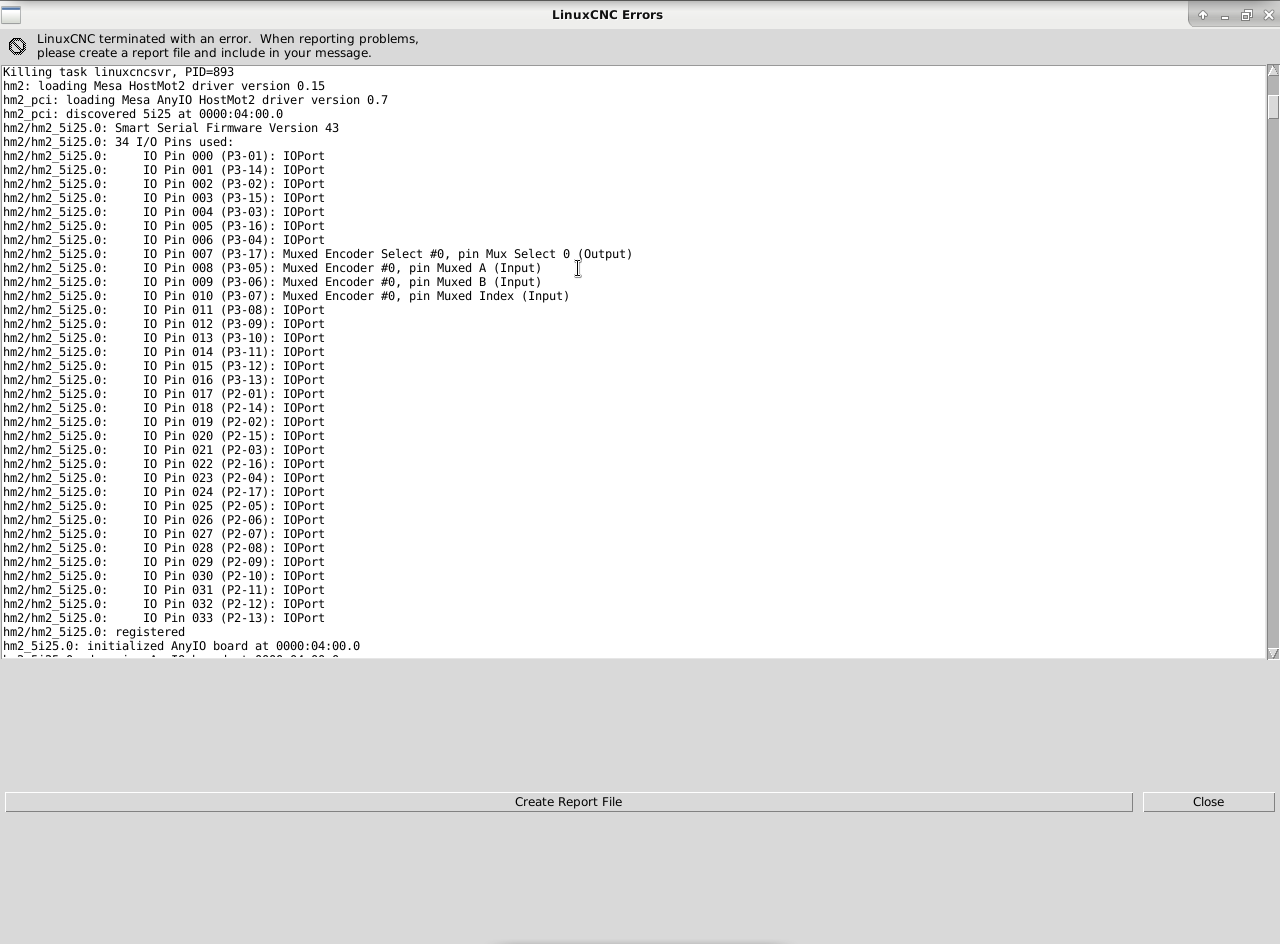
Task: Select line IO Pin 017 (P2-01)
Action: tap(164, 394)
